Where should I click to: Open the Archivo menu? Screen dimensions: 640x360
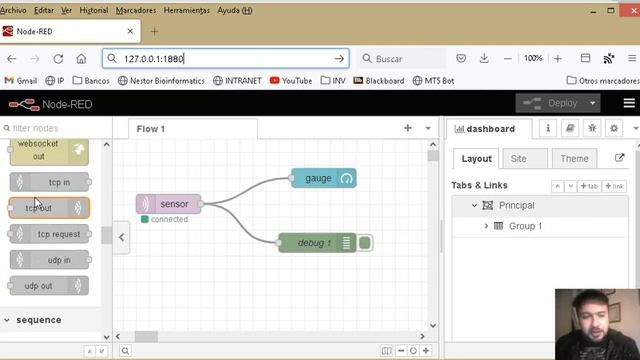click(x=13, y=10)
